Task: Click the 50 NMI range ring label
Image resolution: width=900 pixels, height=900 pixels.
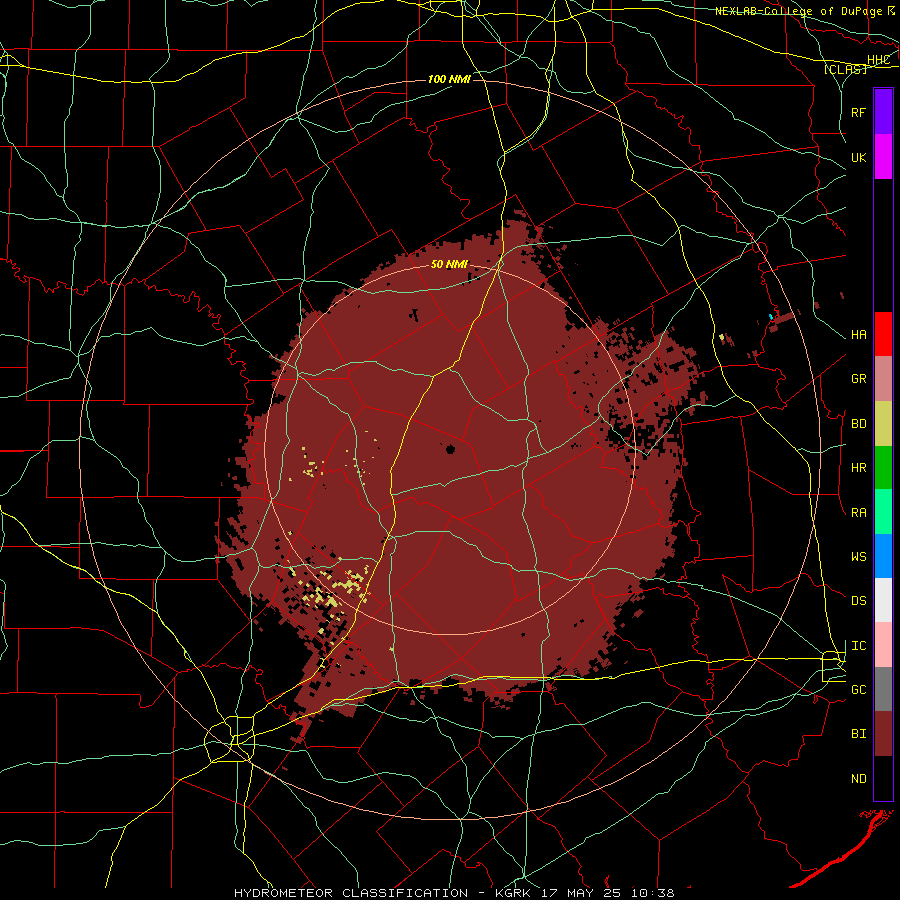Action: point(449,264)
